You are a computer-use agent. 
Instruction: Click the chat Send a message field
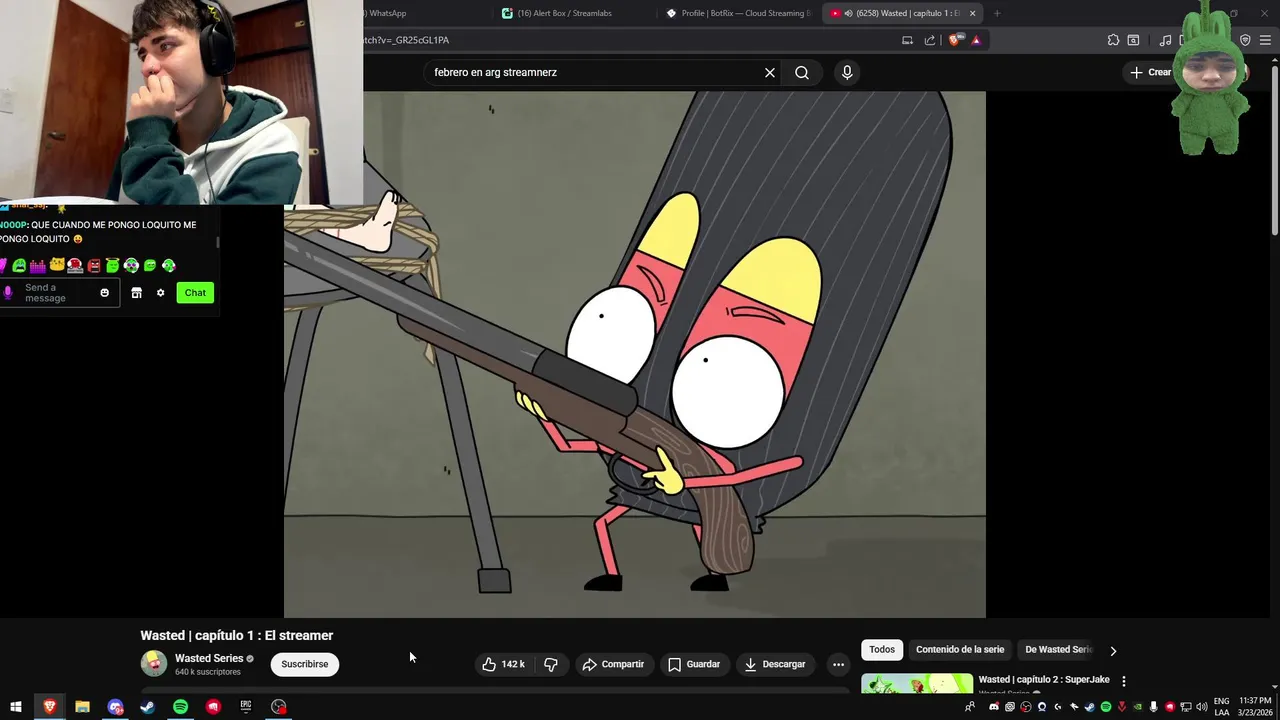click(58, 293)
